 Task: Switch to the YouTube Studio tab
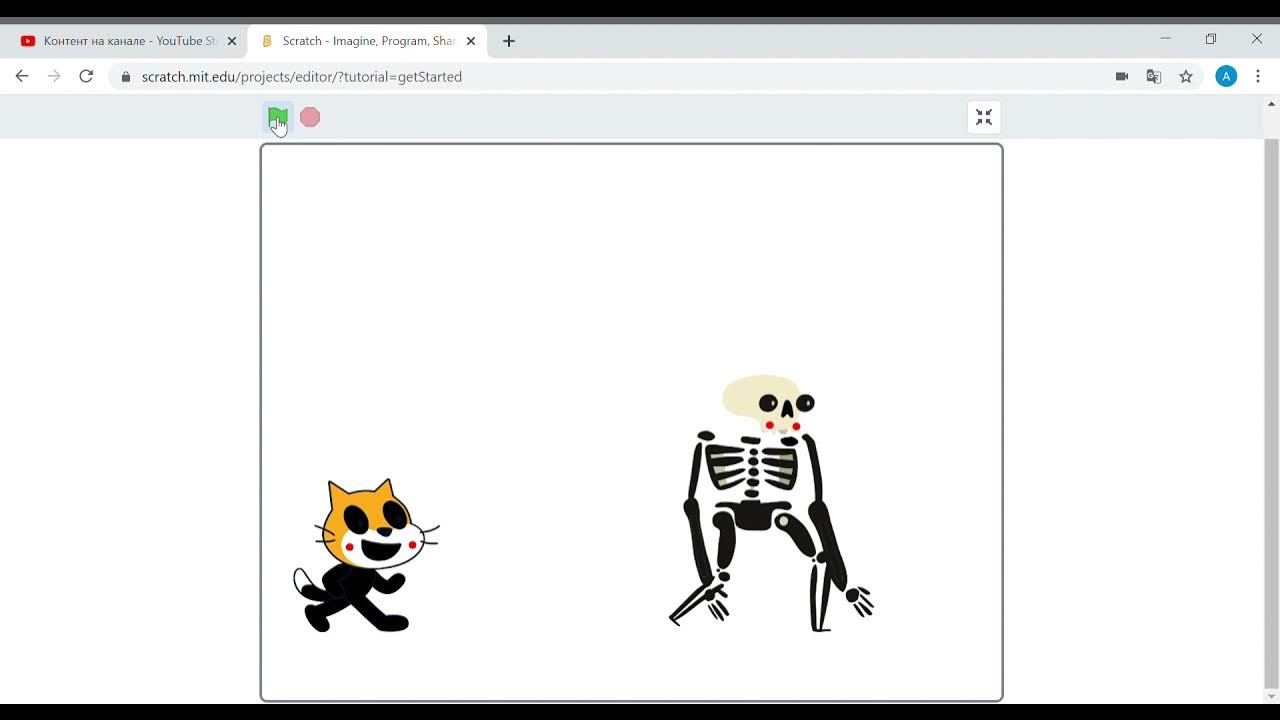[x=130, y=41]
